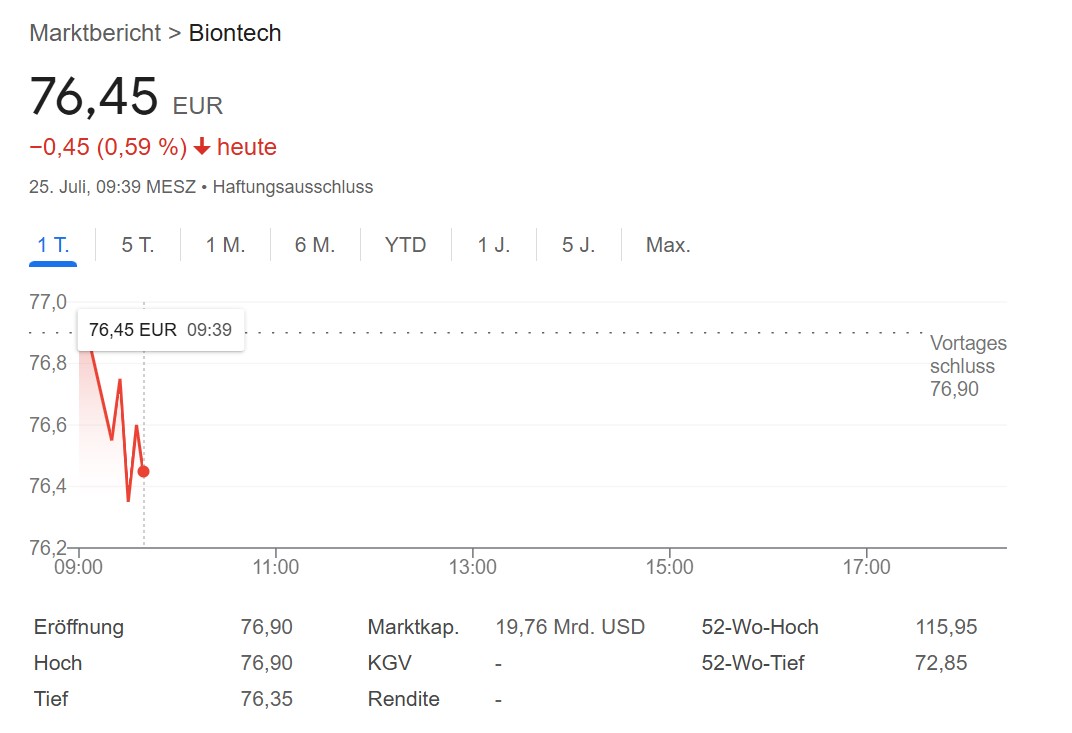1072x733 pixels.
Task: Switch to the 5 T. chart range
Action: [137, 245]
